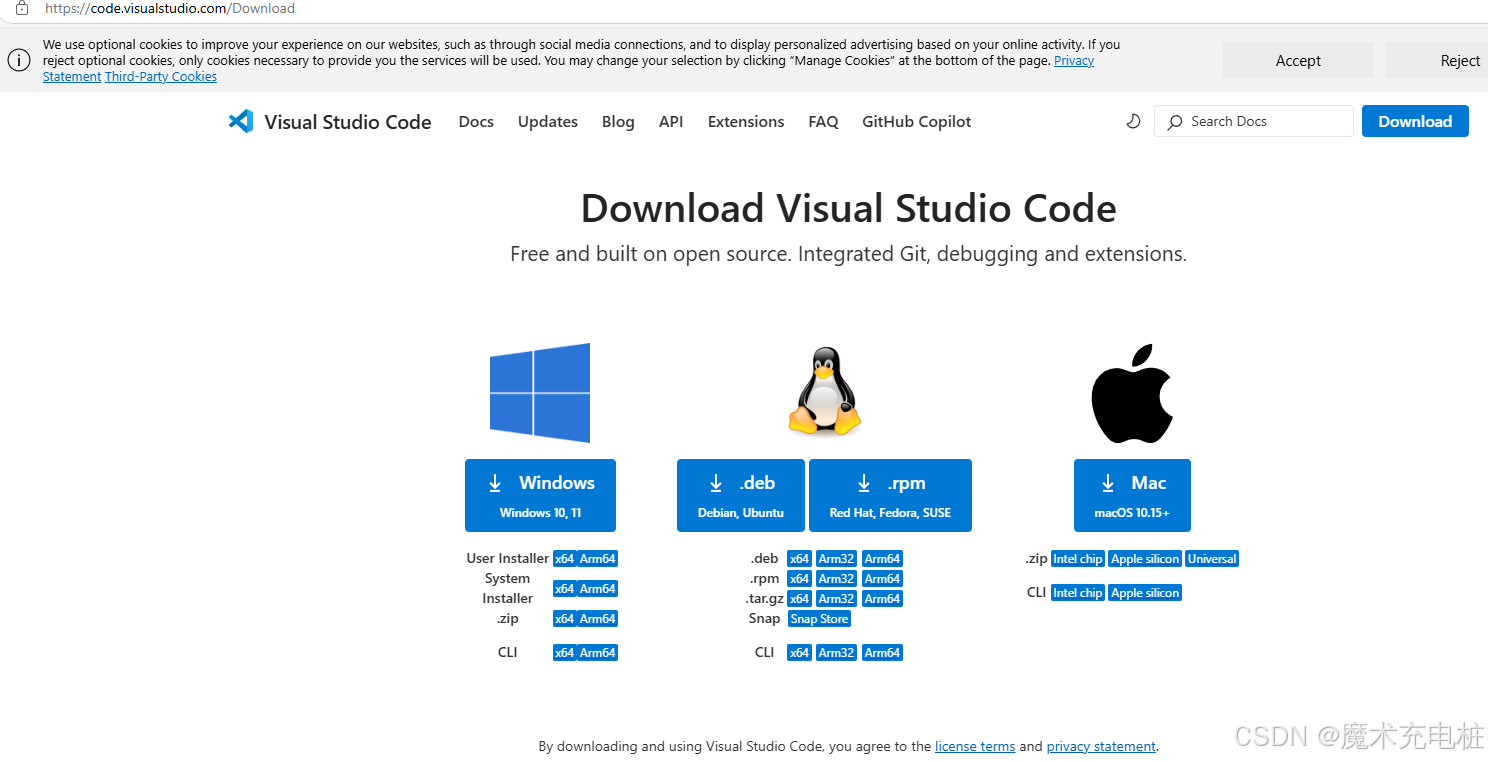
Task: Select Linux .deb Arm64 download
Action: click(x=882, y=559)
